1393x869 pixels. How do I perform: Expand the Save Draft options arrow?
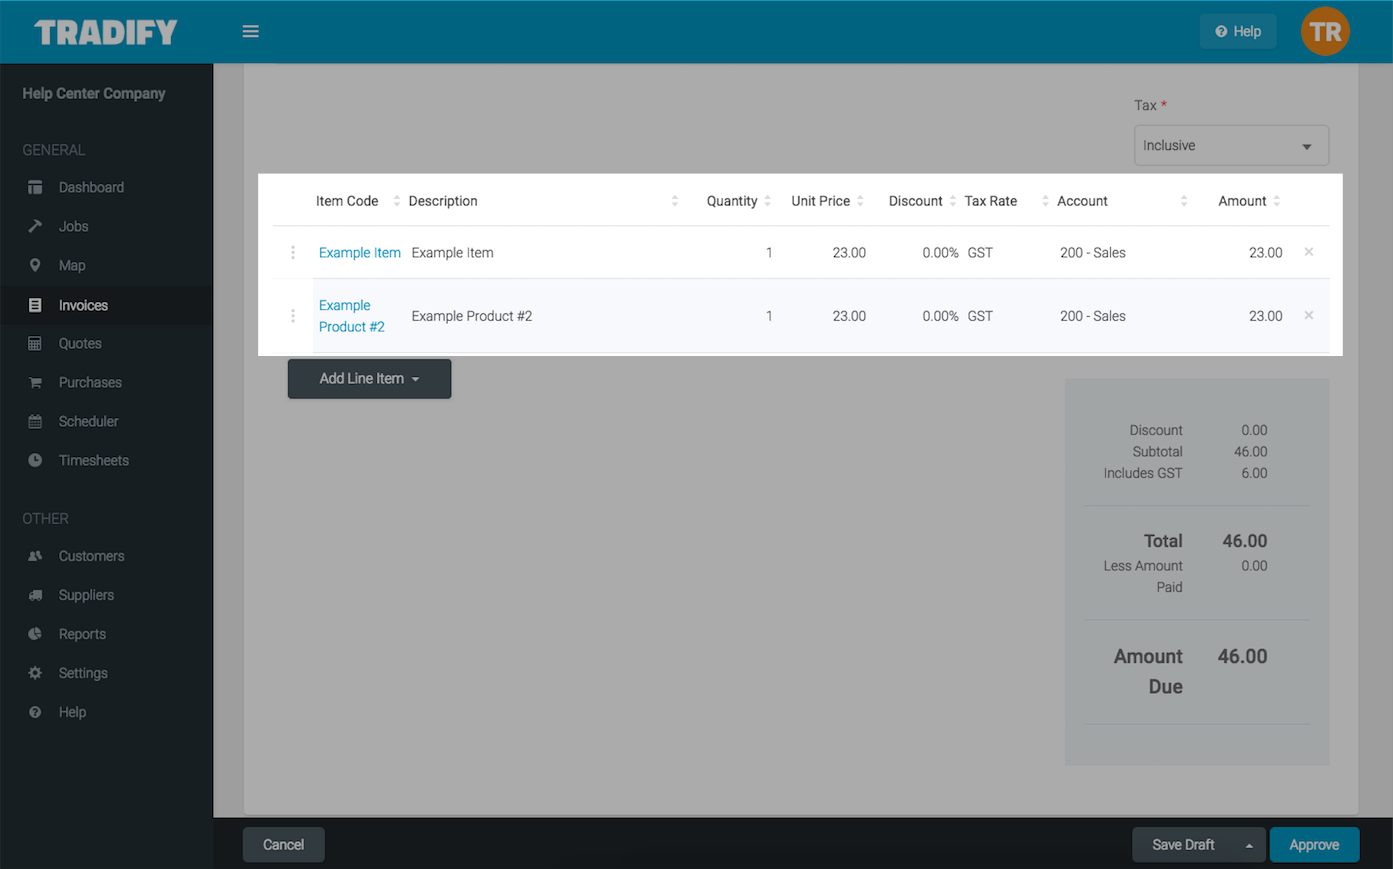pos(1249,845)
